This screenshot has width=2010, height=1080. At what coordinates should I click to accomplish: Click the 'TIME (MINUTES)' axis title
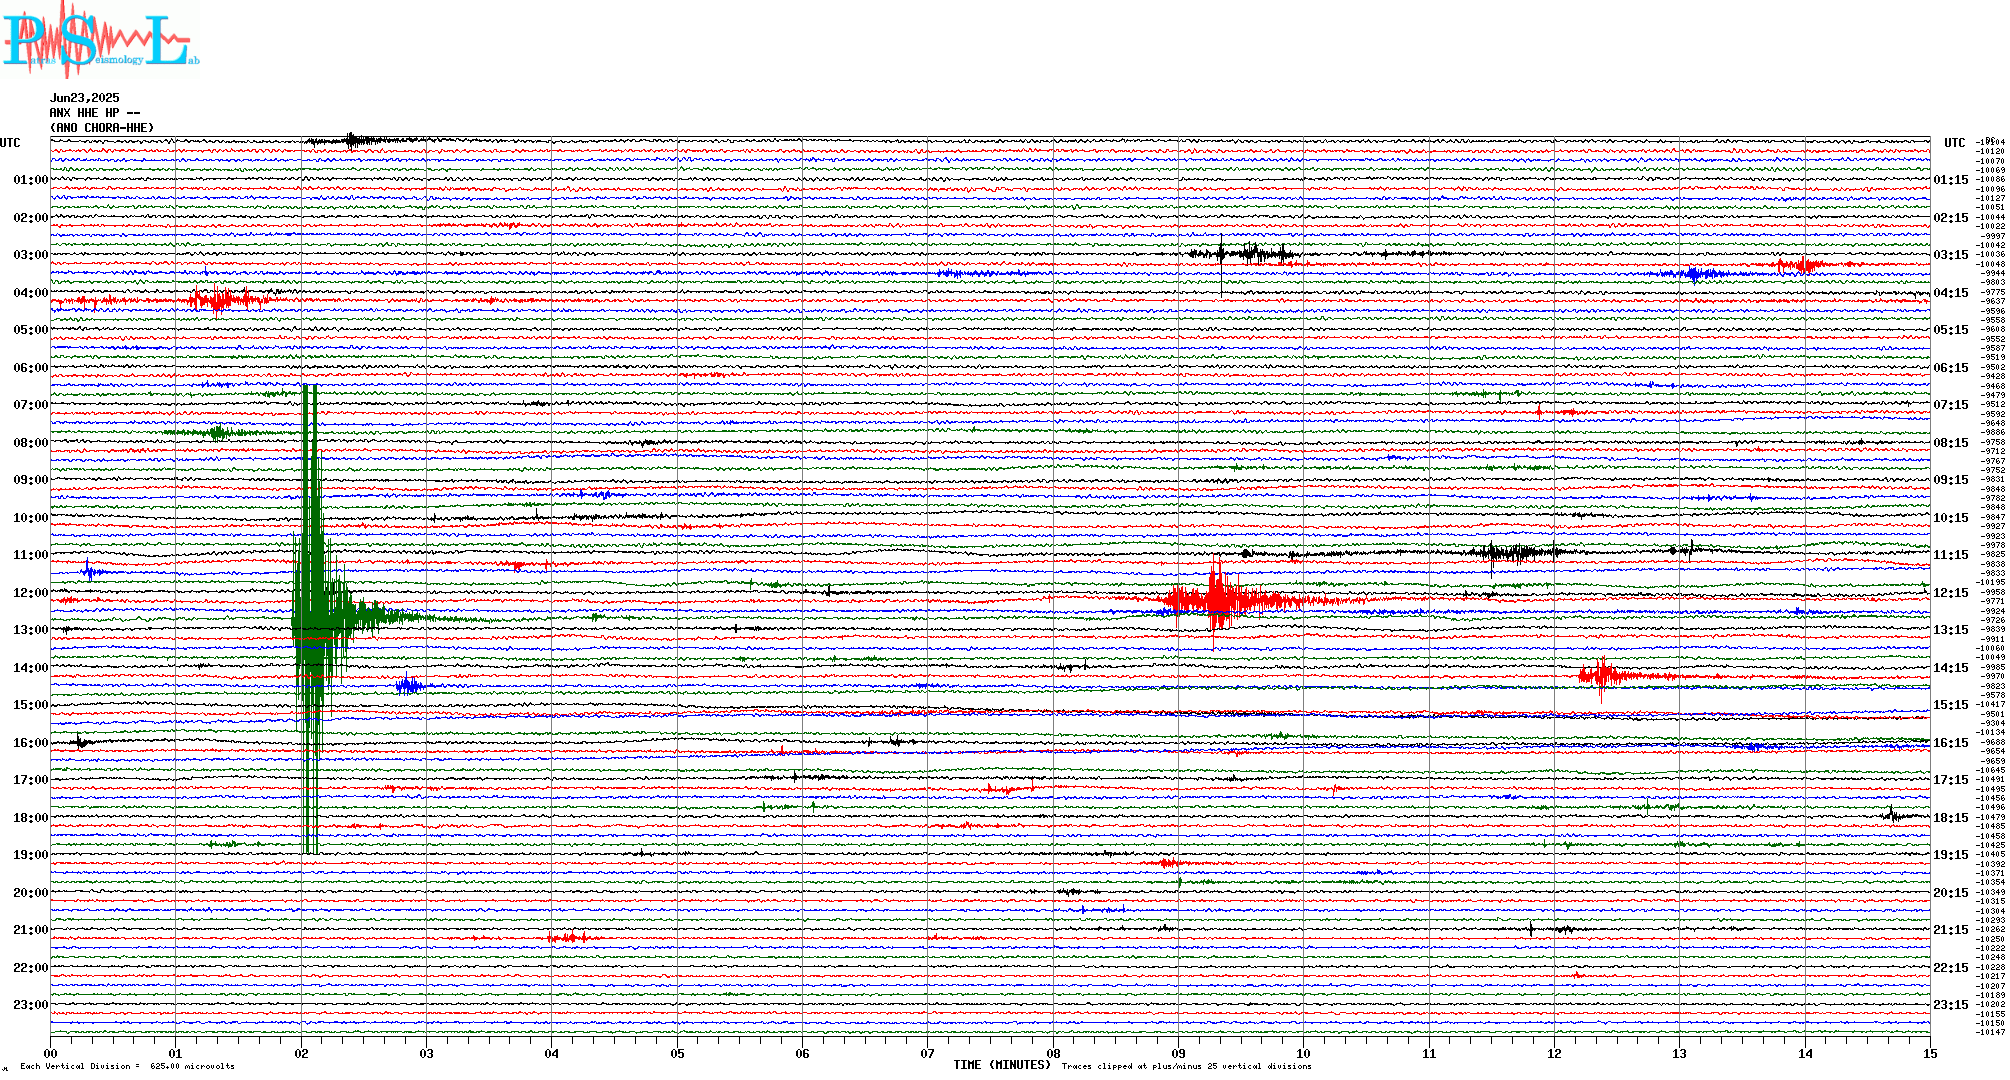coord(1002,1065)
